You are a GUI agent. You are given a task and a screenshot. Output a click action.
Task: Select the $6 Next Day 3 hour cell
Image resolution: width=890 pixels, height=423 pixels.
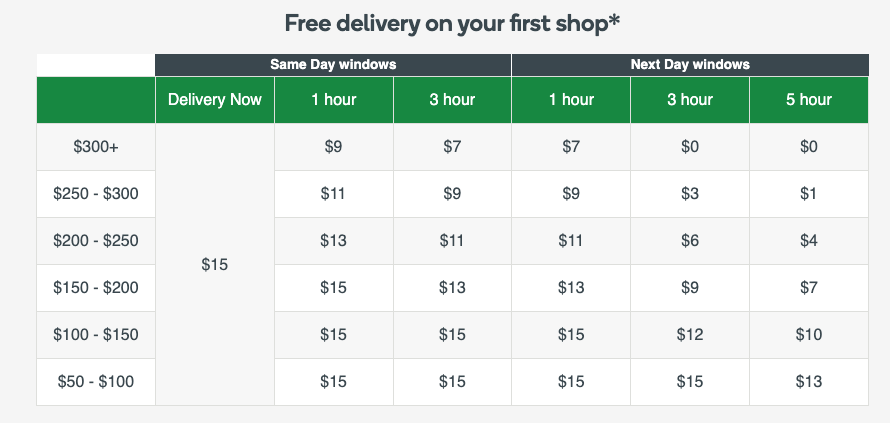click(690, 241)
